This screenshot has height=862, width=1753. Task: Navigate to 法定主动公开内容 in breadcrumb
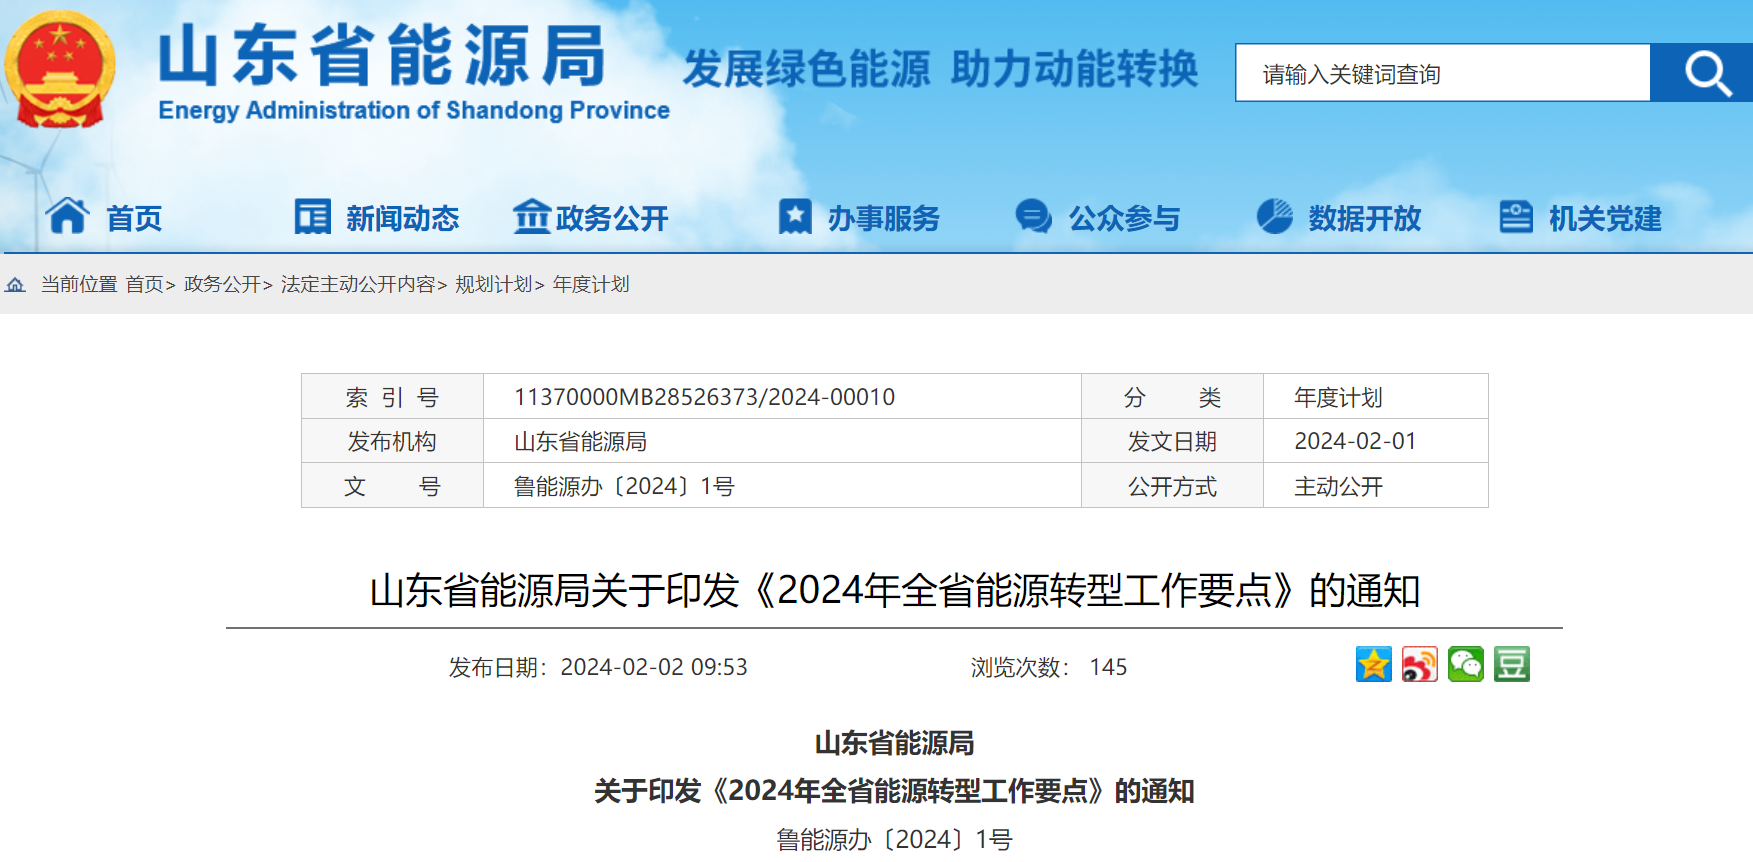coord(358,285)
